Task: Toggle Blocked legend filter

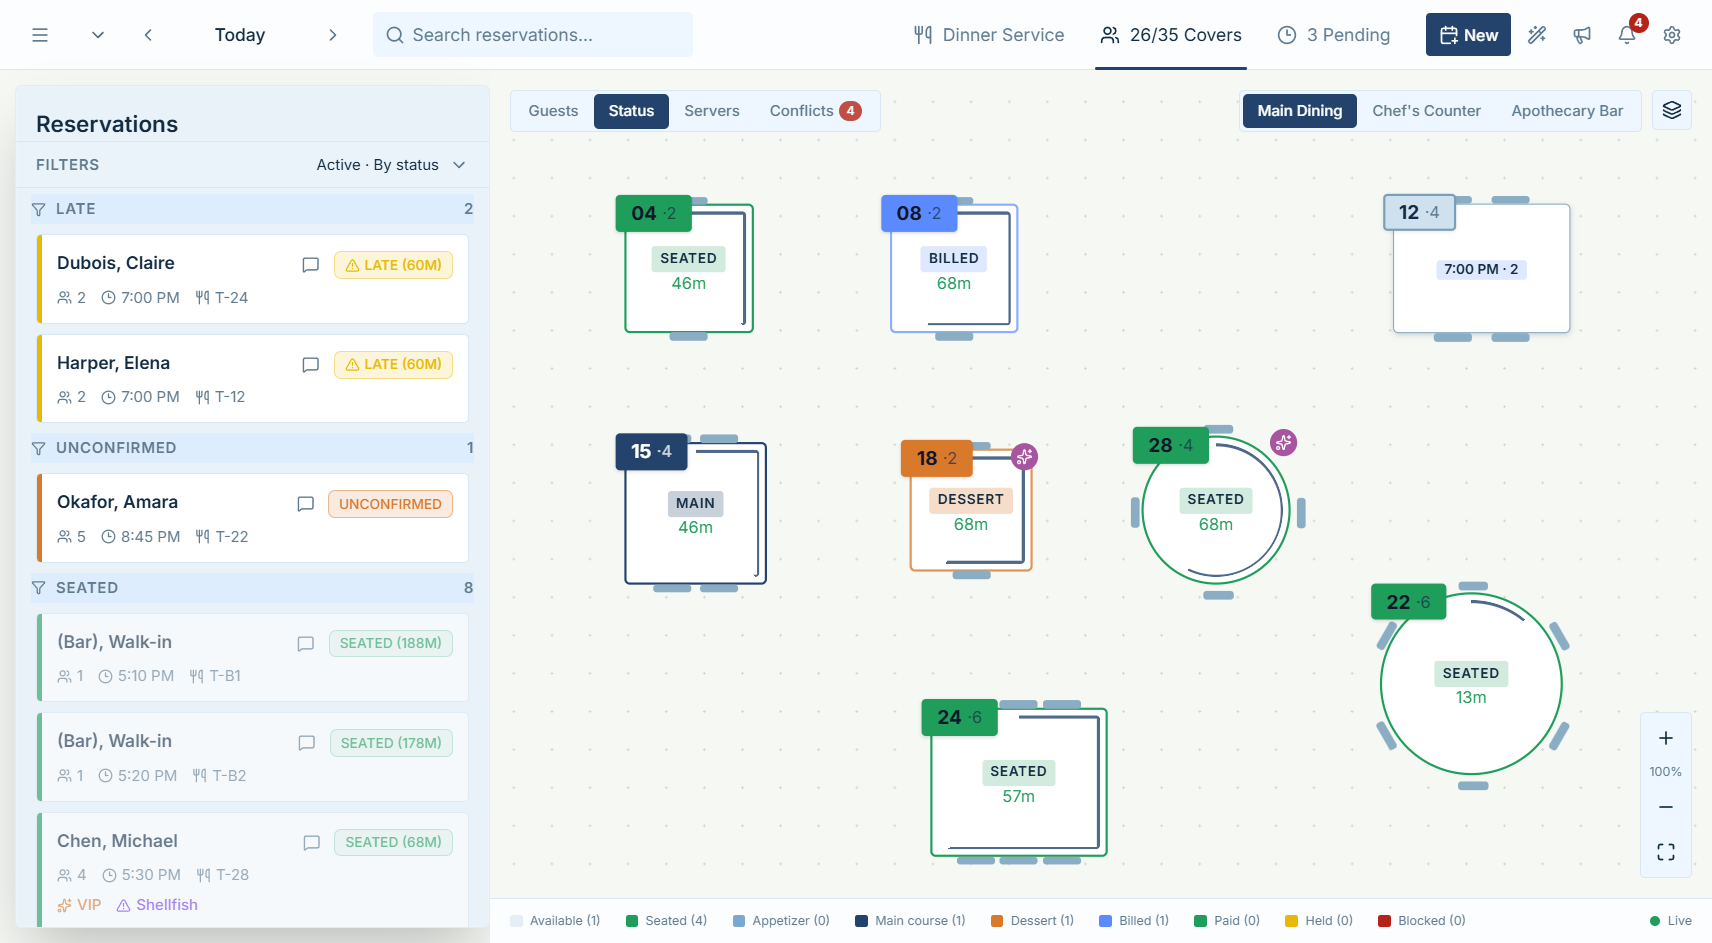Action: (1422, 921)
